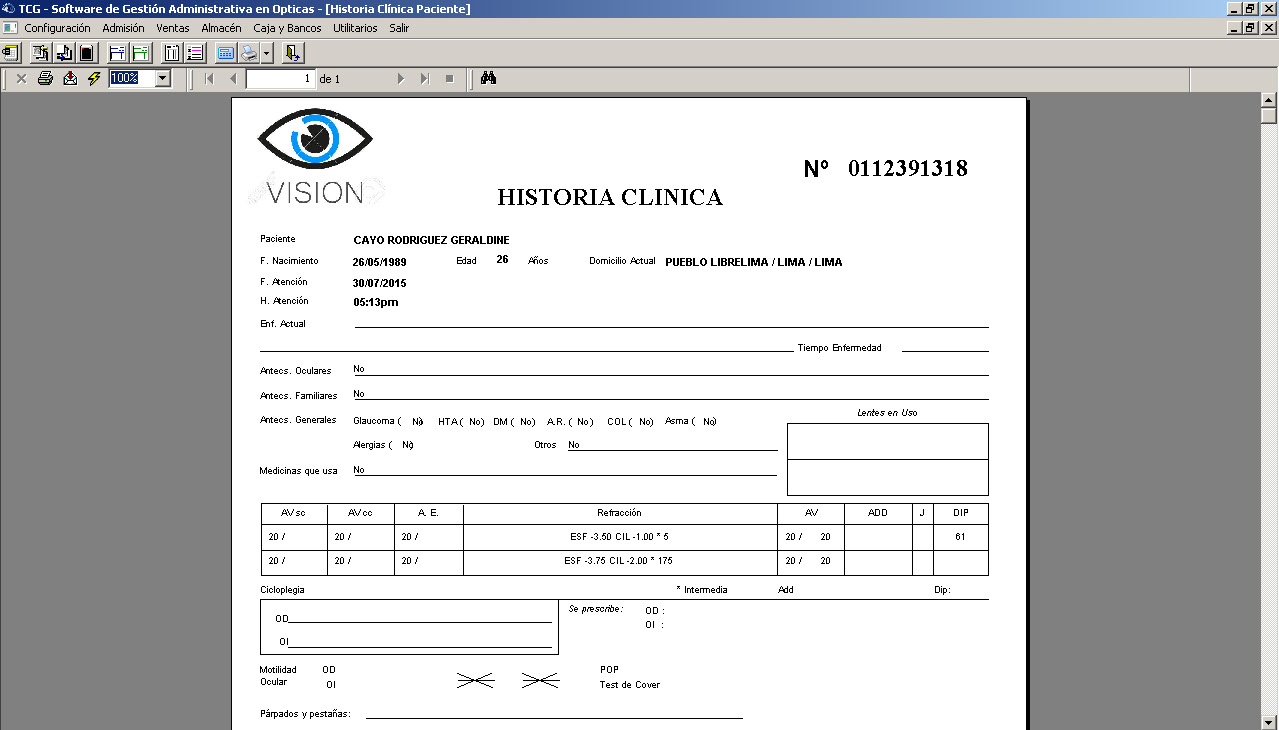Image resolution: width=1279 pixels, height=730 pixels.
Task: Open the Configuración menu
Action: [57, 28]
